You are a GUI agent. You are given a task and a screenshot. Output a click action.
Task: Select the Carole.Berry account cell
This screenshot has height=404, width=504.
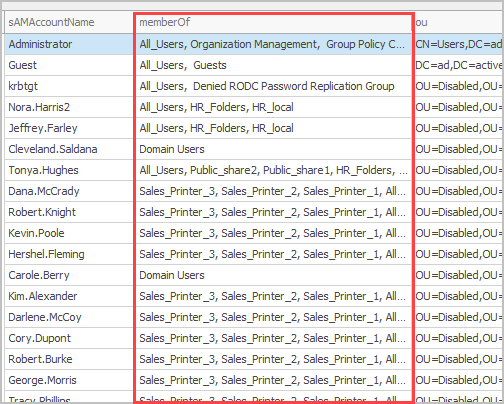coord(69,275)
